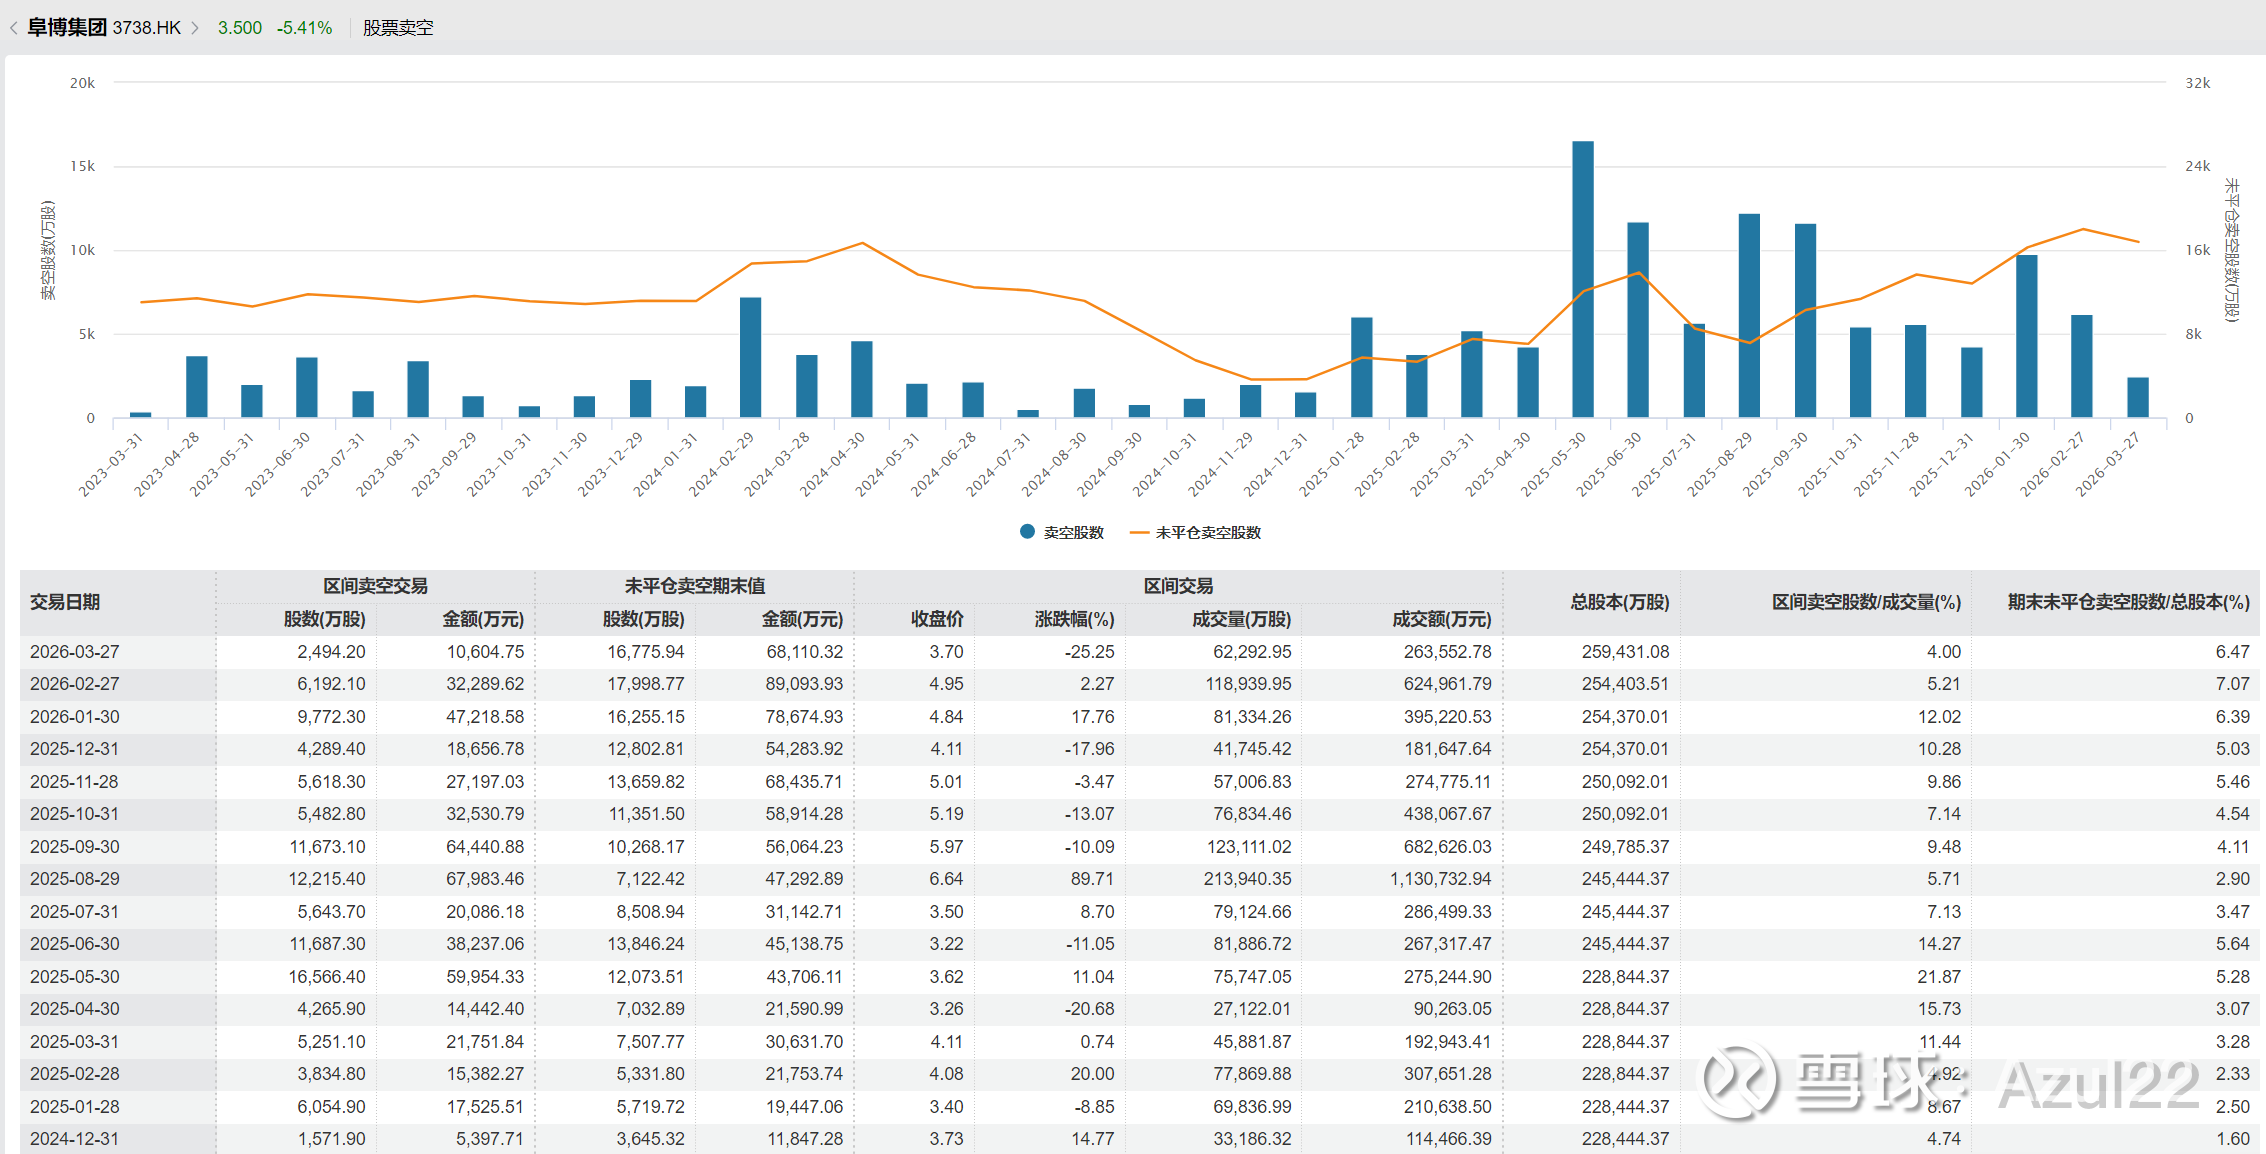Image resolution: width=2266 pixels, height=1154 pixels.
Task: Click the 2024-04-30 orange line peak
Action: pos(862,243)
